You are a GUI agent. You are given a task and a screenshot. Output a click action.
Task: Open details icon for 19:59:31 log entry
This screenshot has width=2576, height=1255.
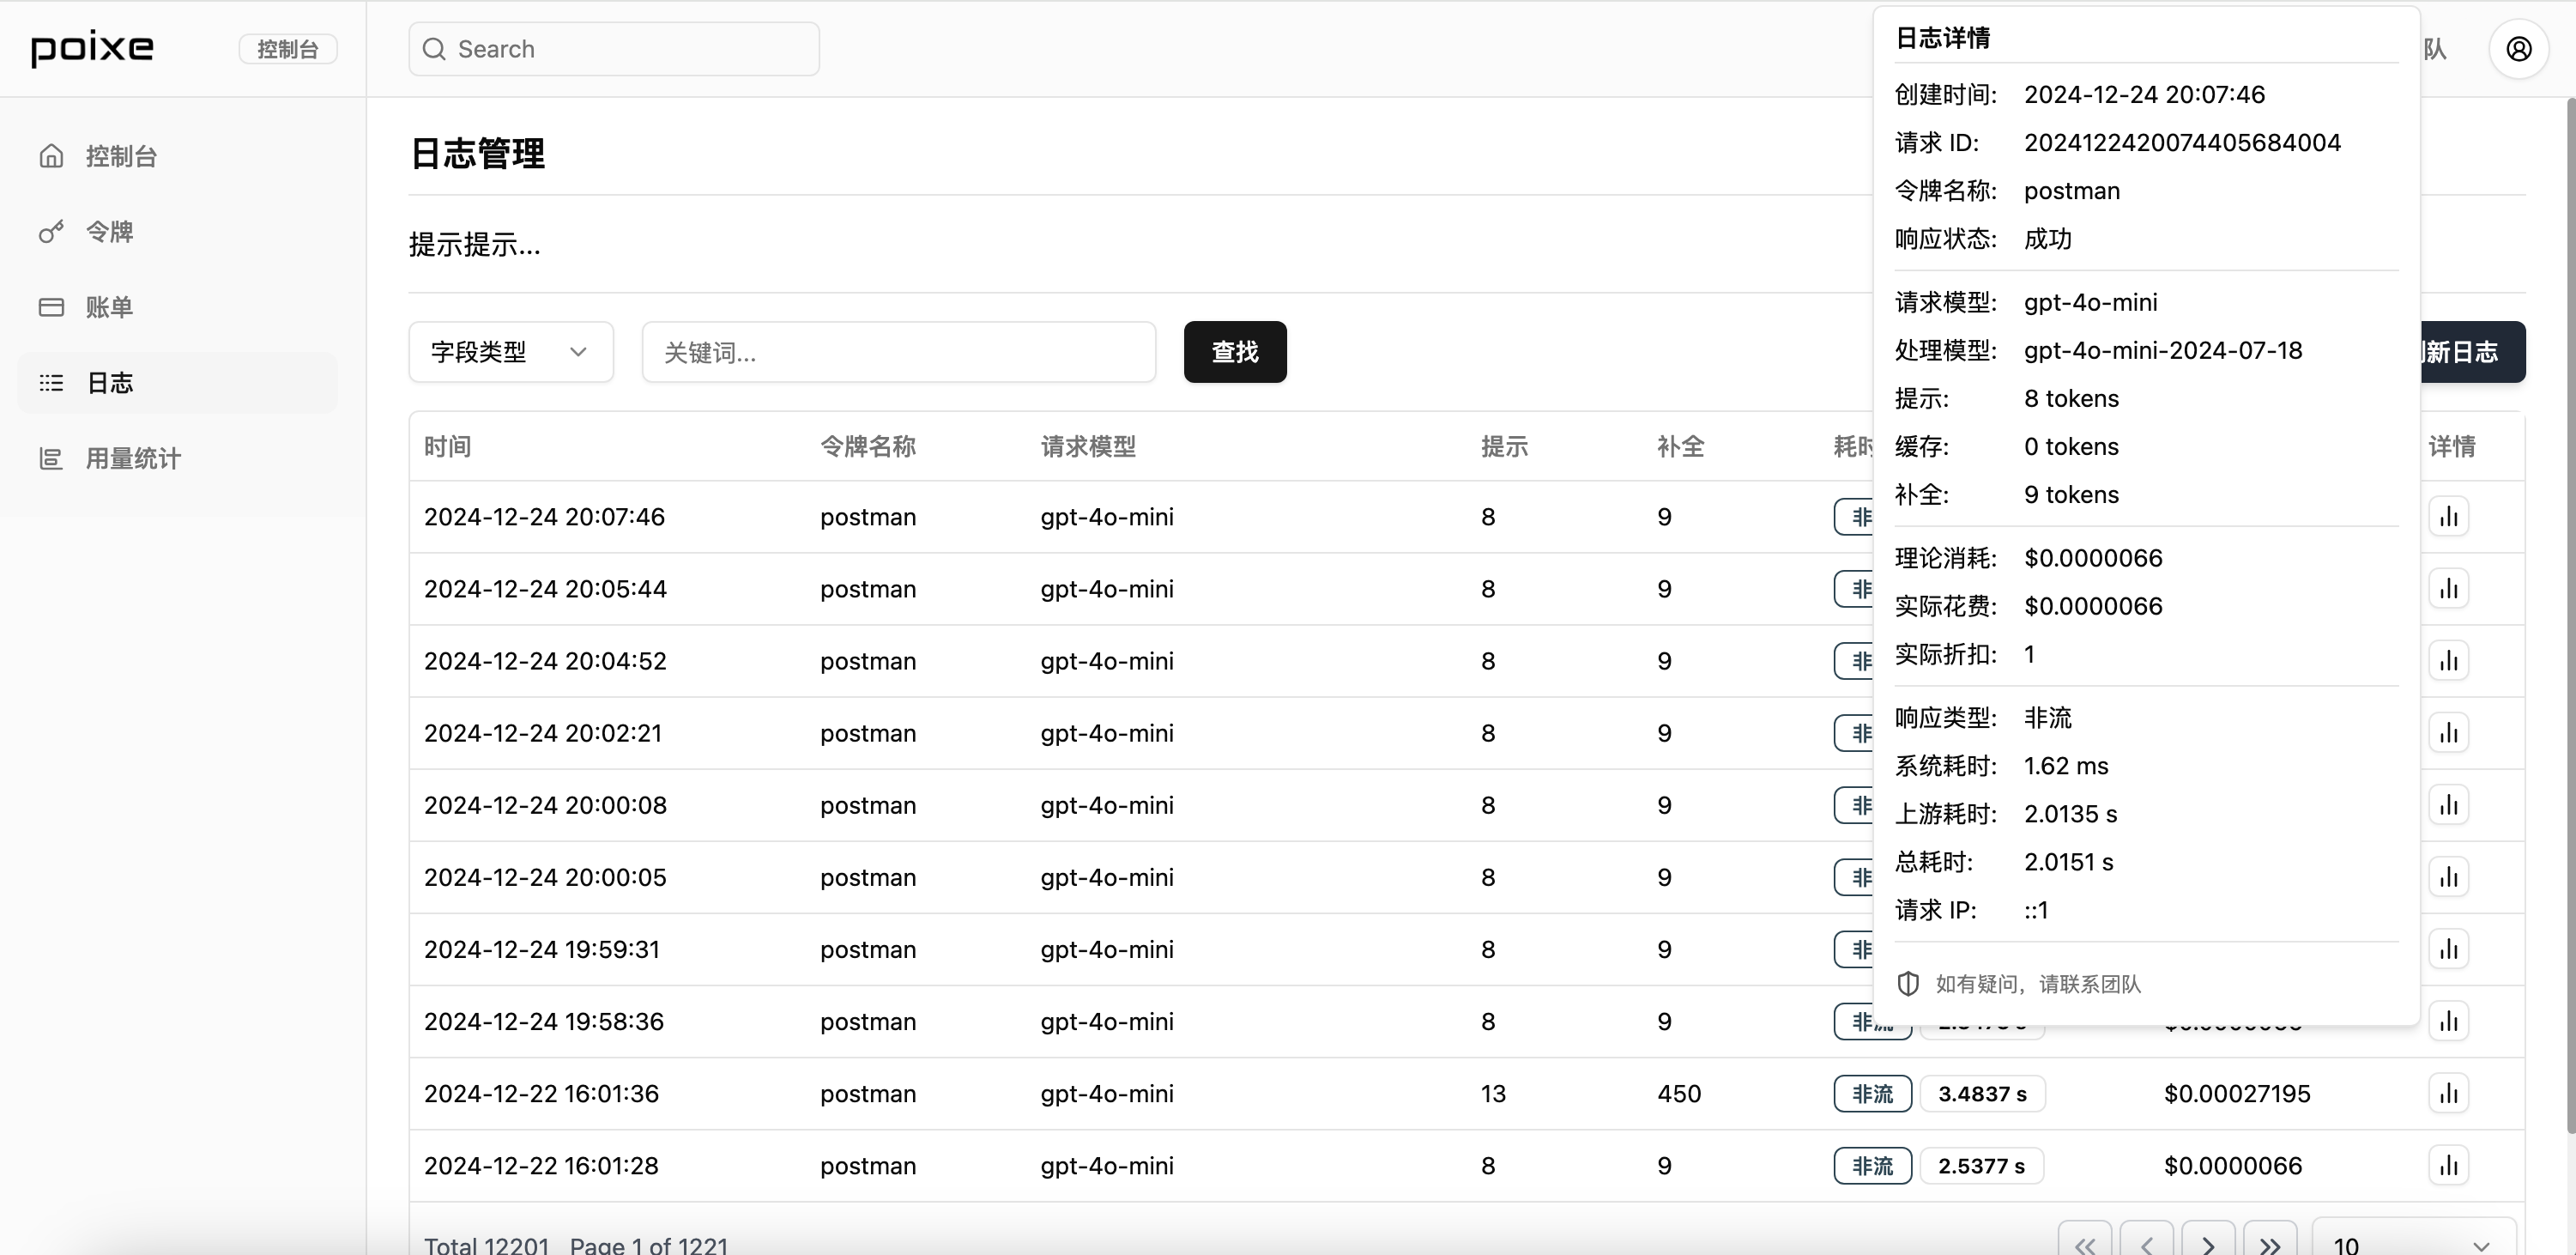pos(2448,949)
